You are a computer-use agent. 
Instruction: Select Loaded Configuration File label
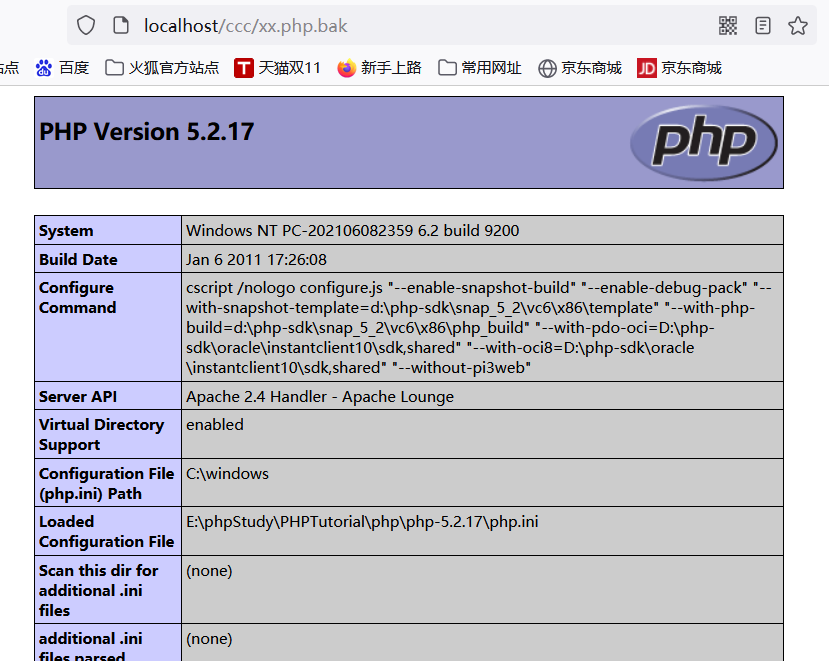pyautogui.click(x=106, y=531)
